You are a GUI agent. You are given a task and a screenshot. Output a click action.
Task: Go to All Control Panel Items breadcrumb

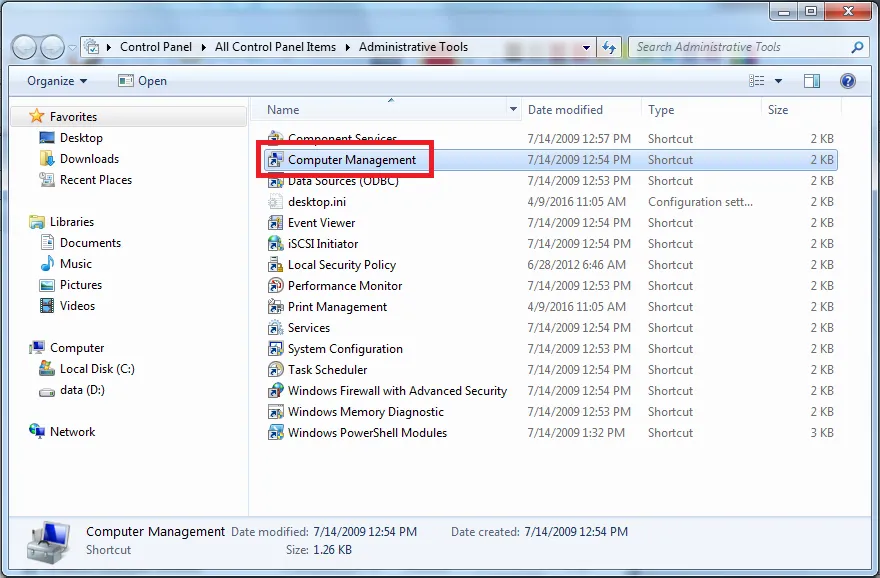pos(275,47)
